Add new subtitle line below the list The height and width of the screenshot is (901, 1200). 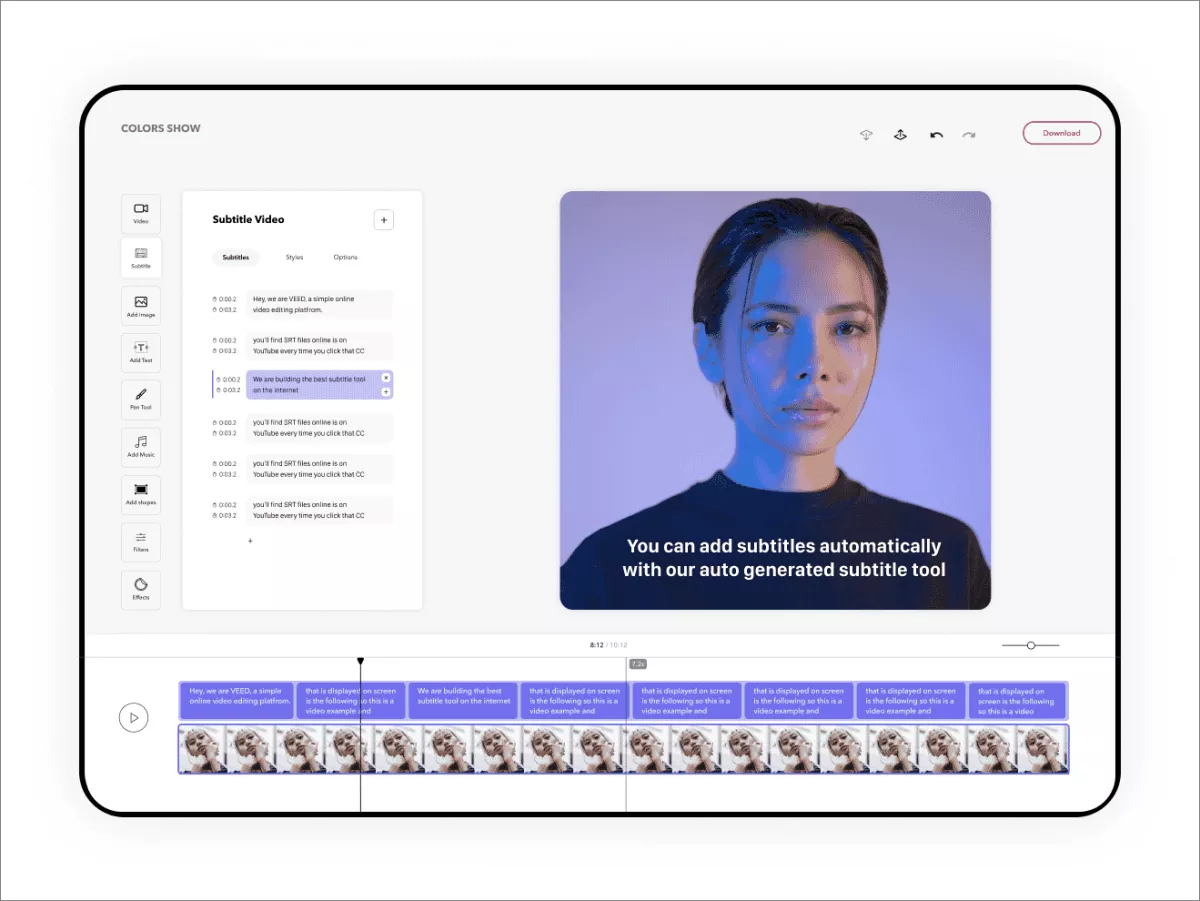tap(250, 541)
